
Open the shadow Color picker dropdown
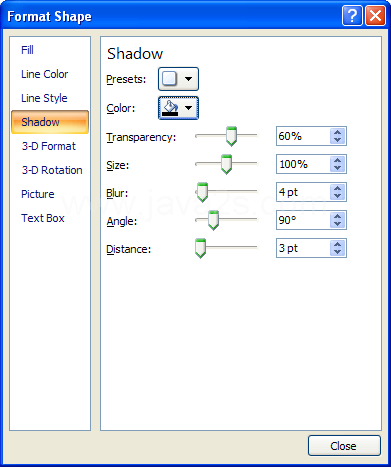[178, 108]
